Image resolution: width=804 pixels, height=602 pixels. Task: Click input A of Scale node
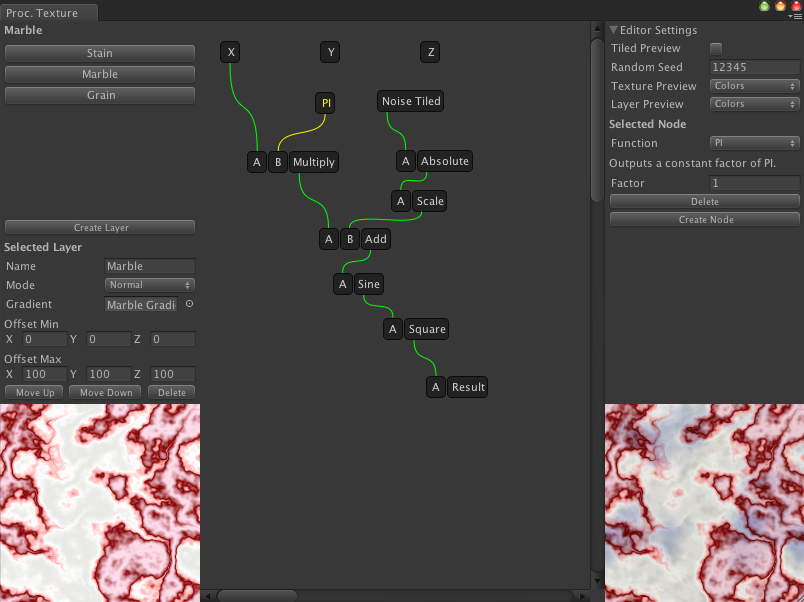click(401, 201)
